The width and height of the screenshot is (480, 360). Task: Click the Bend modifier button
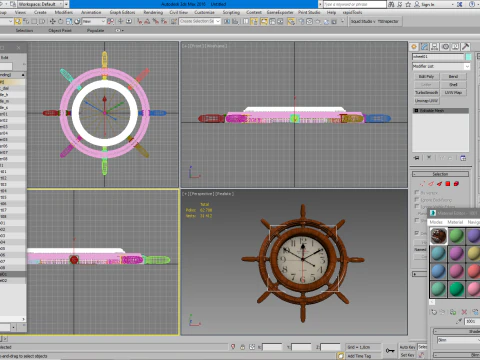453,77
